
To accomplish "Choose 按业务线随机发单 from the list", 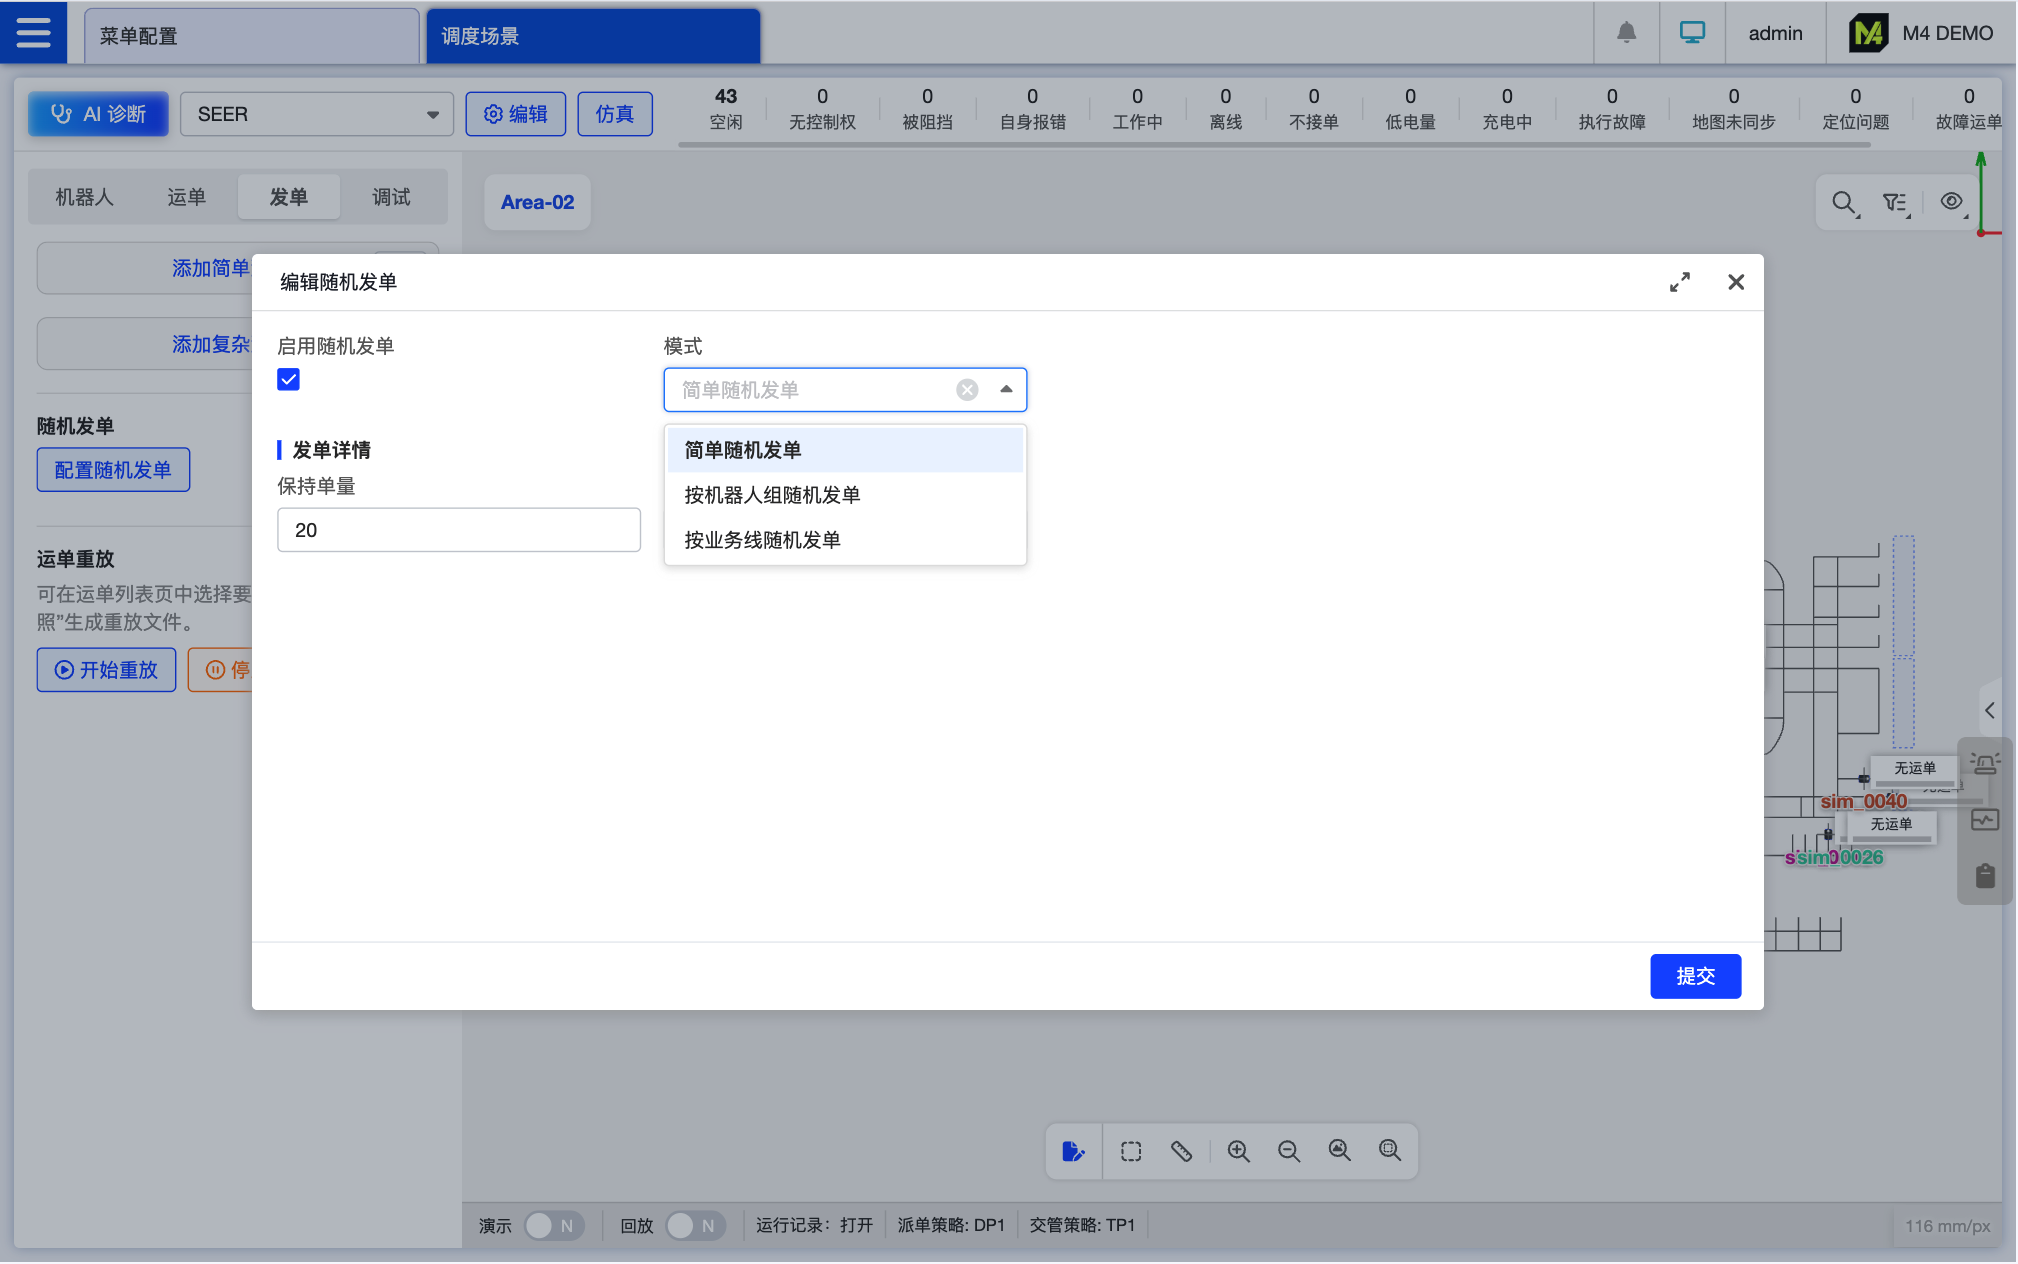I will (x=762, y=540).
